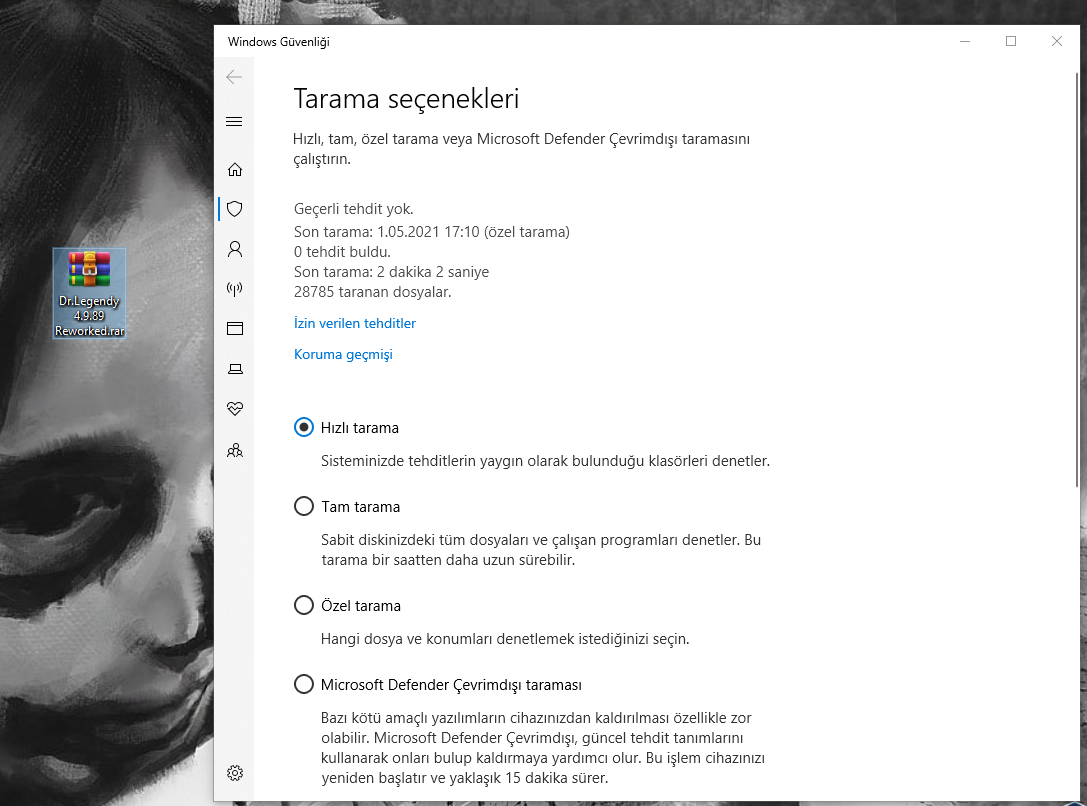The image size is (1087, 806).
Task: Click the Windows Güvenliği title bar text
Action: point(279,42)
